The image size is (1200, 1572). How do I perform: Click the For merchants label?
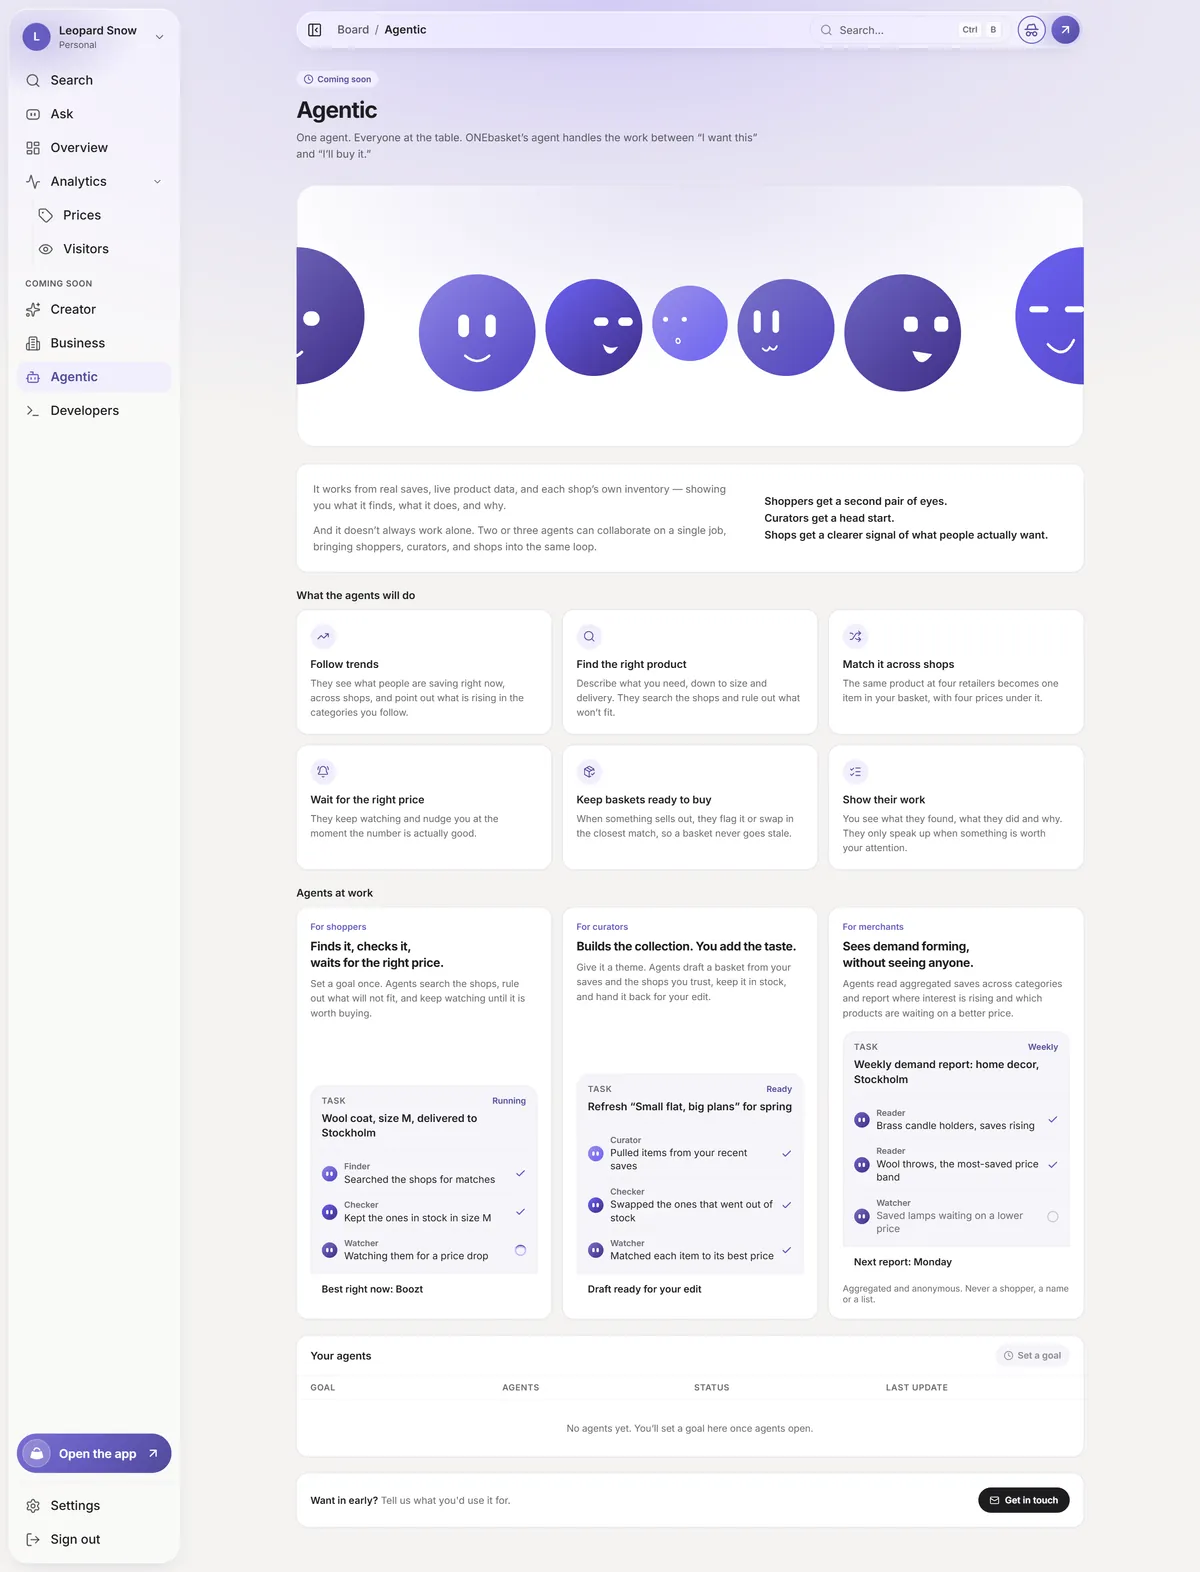873,927
